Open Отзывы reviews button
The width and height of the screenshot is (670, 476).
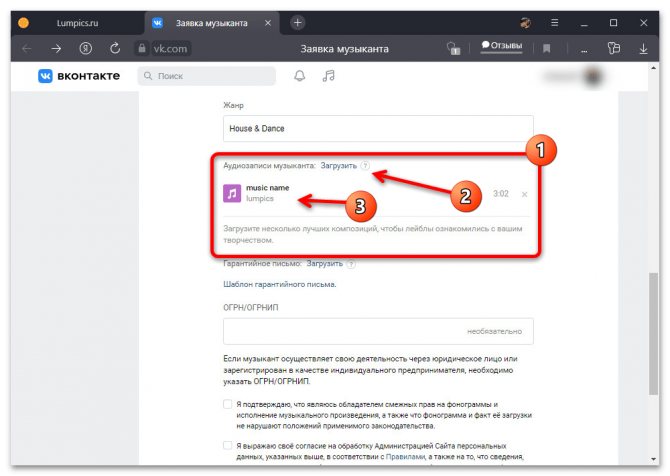point(502,46)
